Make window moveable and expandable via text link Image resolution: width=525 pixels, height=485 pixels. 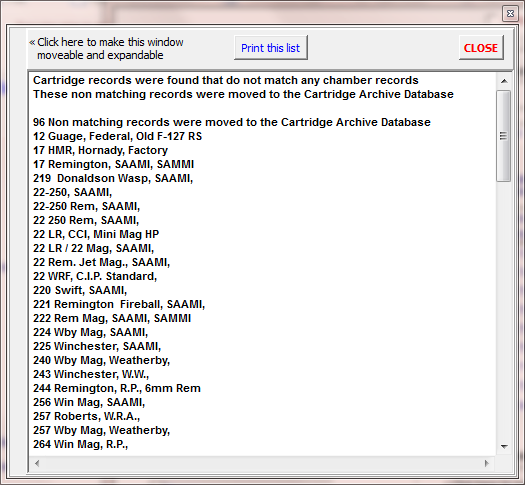106,48
